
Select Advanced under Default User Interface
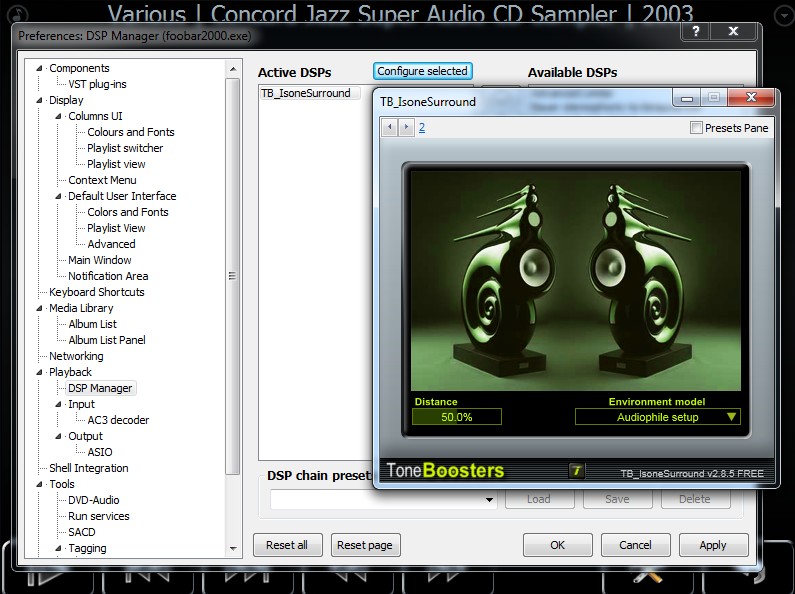coord(112,244)
